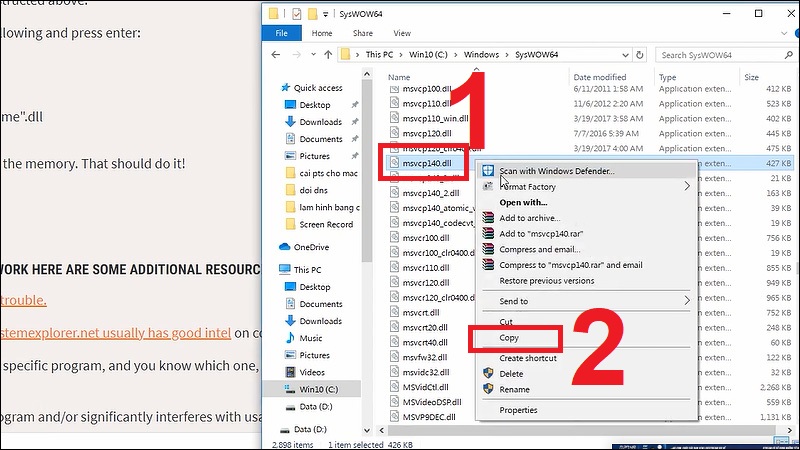Screen dimensions: 800x450
Task: Sort by Size column header
Action: tap(752, 77)
